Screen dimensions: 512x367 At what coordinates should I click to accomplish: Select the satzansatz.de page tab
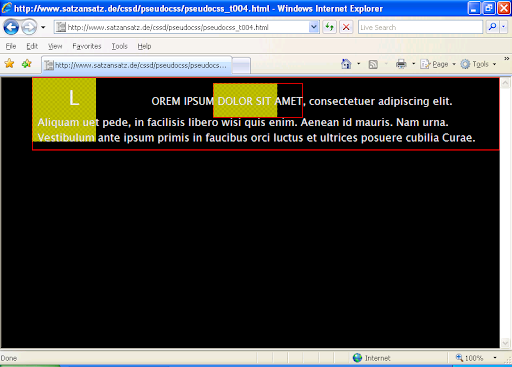coord(137,65)
